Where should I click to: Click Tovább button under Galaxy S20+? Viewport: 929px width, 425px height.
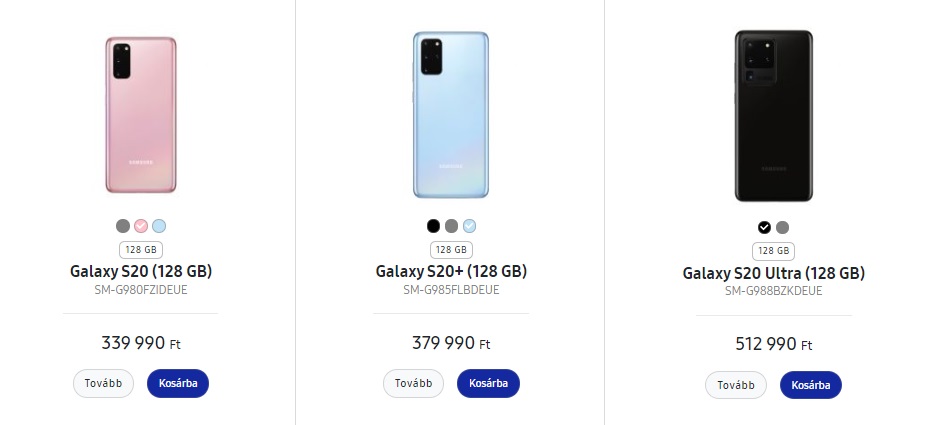413,383
